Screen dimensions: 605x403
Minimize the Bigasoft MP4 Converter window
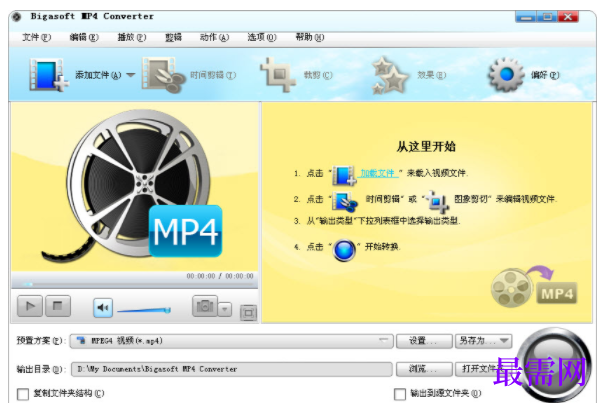(525, 17)
